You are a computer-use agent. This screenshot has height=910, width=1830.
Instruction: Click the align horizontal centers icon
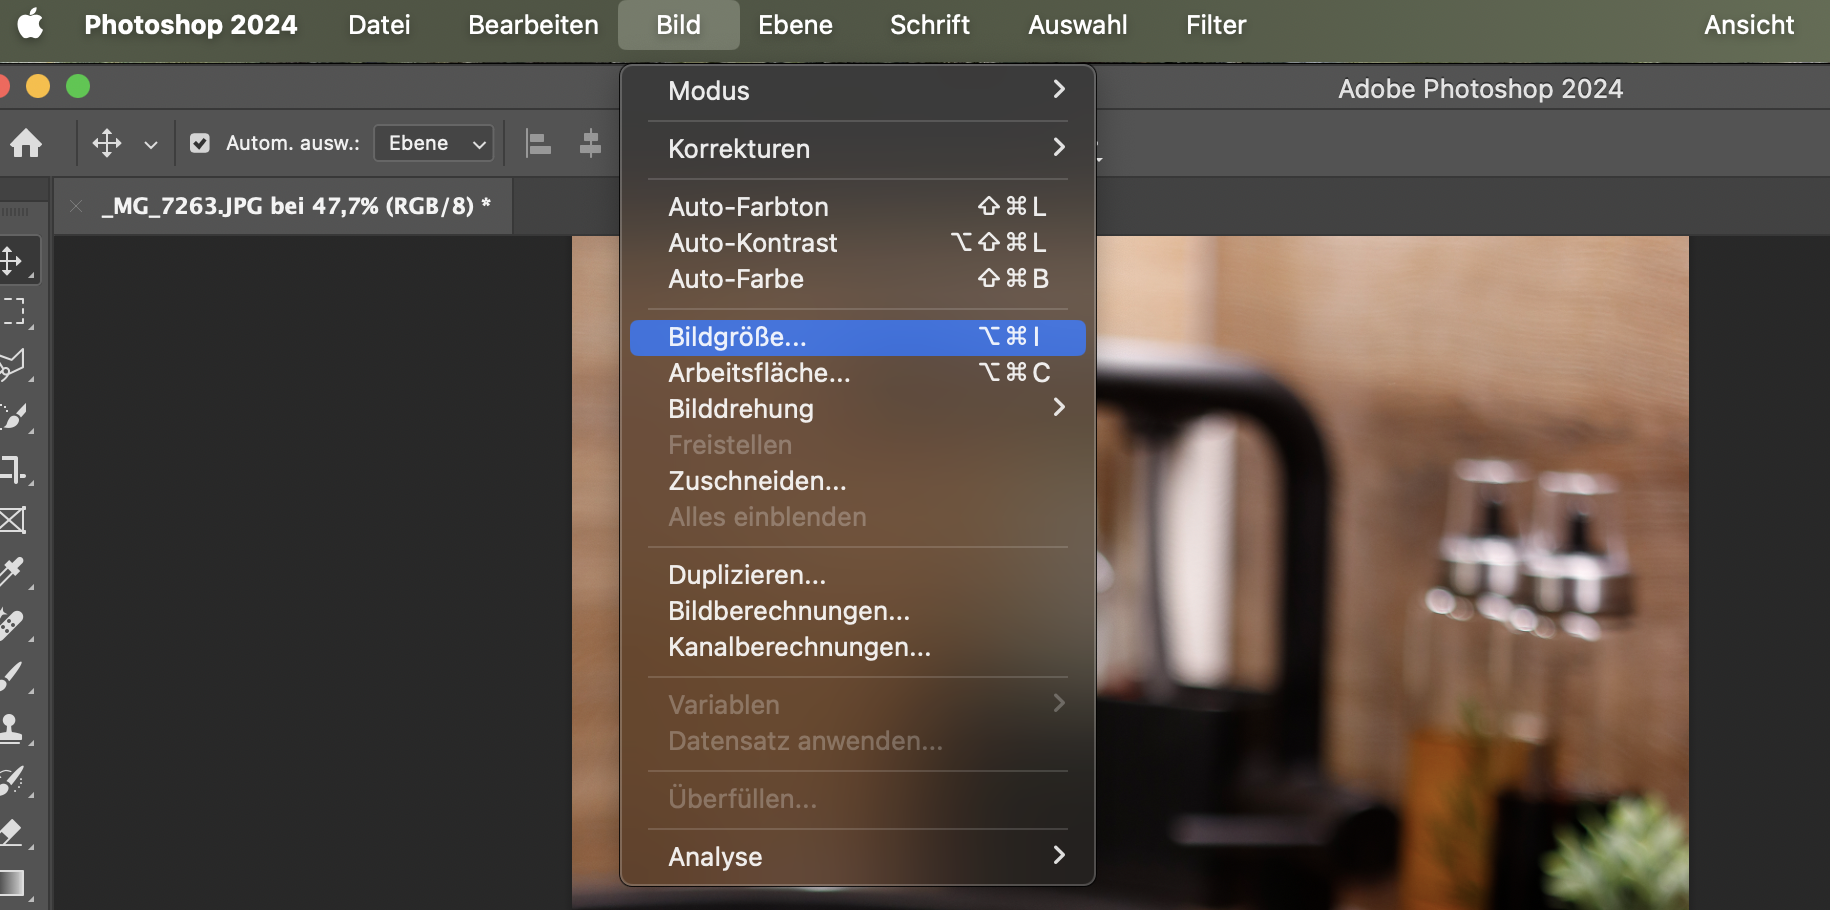pyautogui.click(x=591, y=143)
